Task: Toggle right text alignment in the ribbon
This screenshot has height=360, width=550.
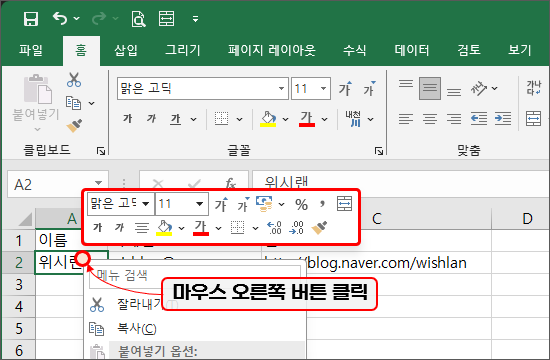Action: (x=454, y=119)
